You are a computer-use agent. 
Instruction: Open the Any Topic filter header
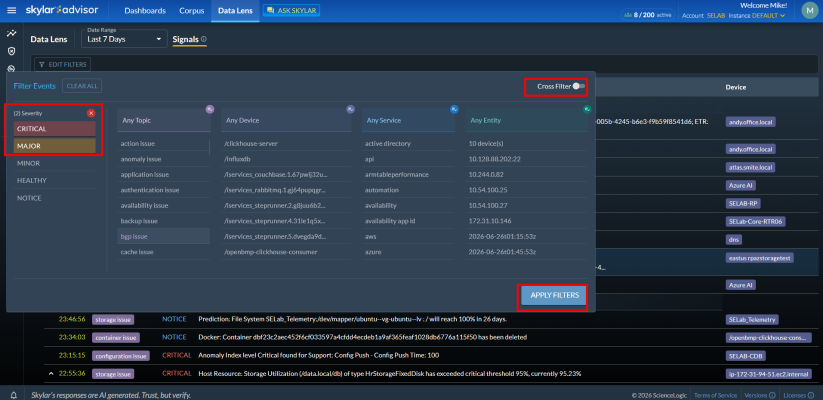point(164,120)
